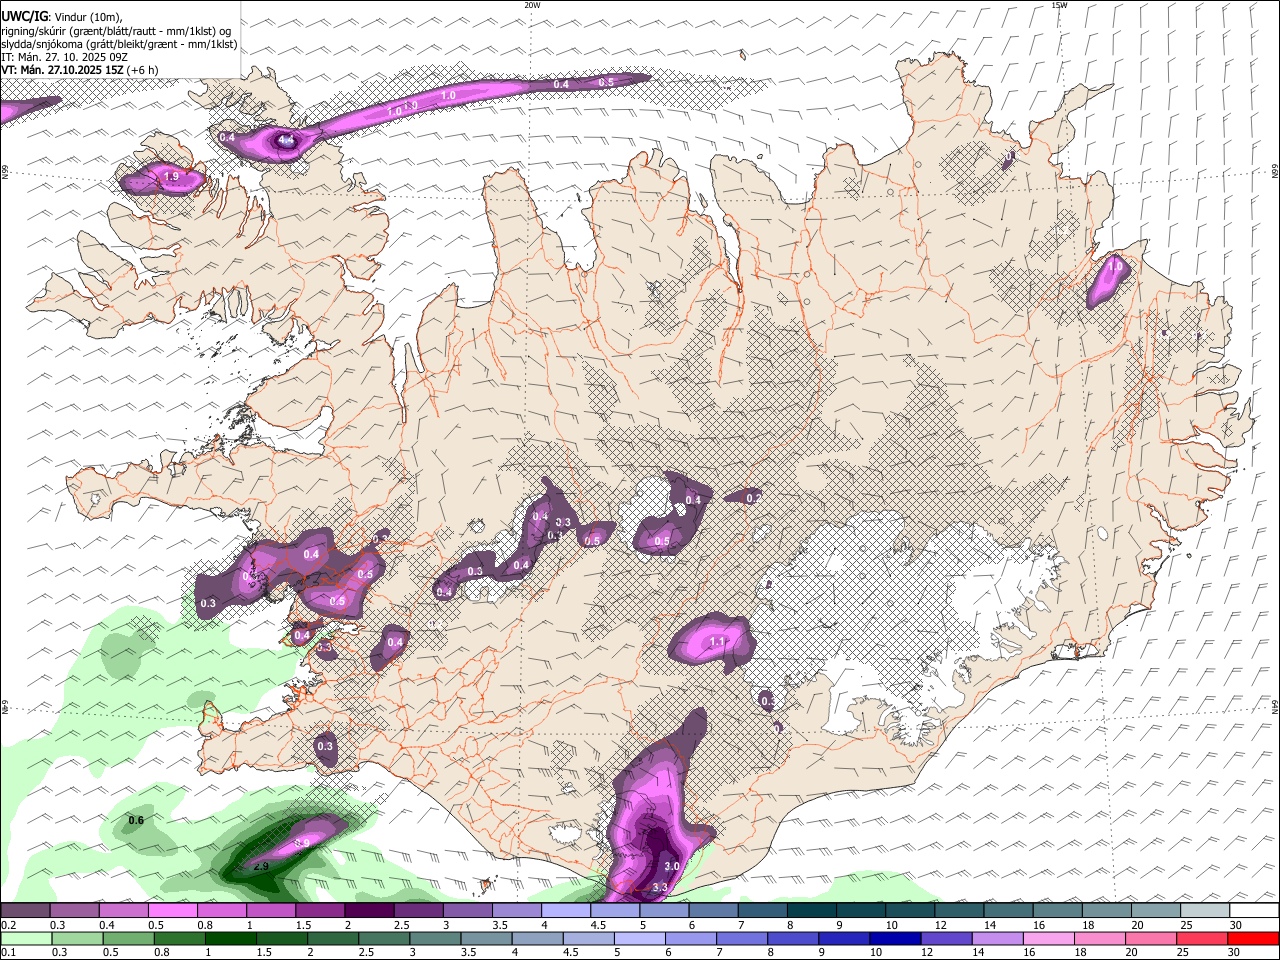
Task: Select upper legend swatch starting at 0.2
Action: pyautogui.click(x=25, y=911)
